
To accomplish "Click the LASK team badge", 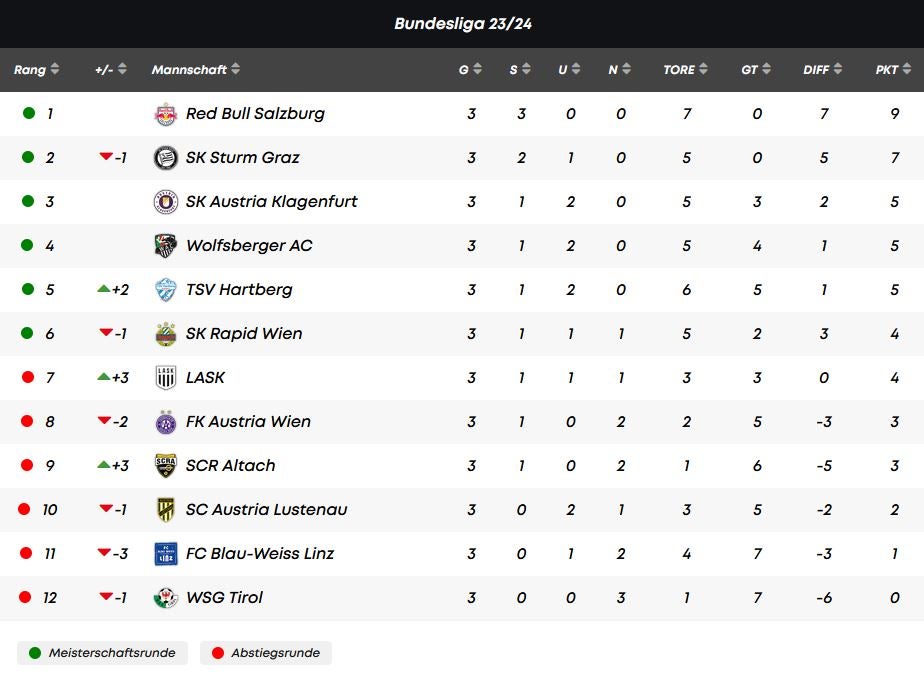I will (x=166, y=378).
